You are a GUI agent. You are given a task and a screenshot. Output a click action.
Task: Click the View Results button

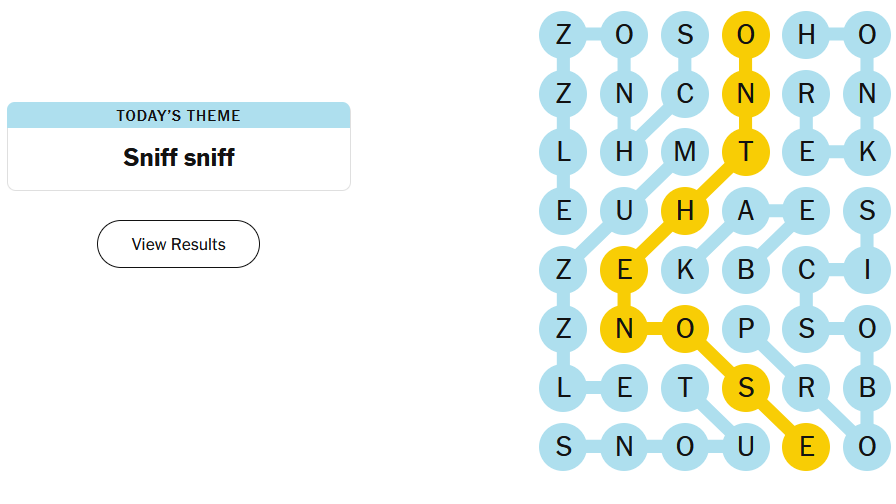pos(178,244)
